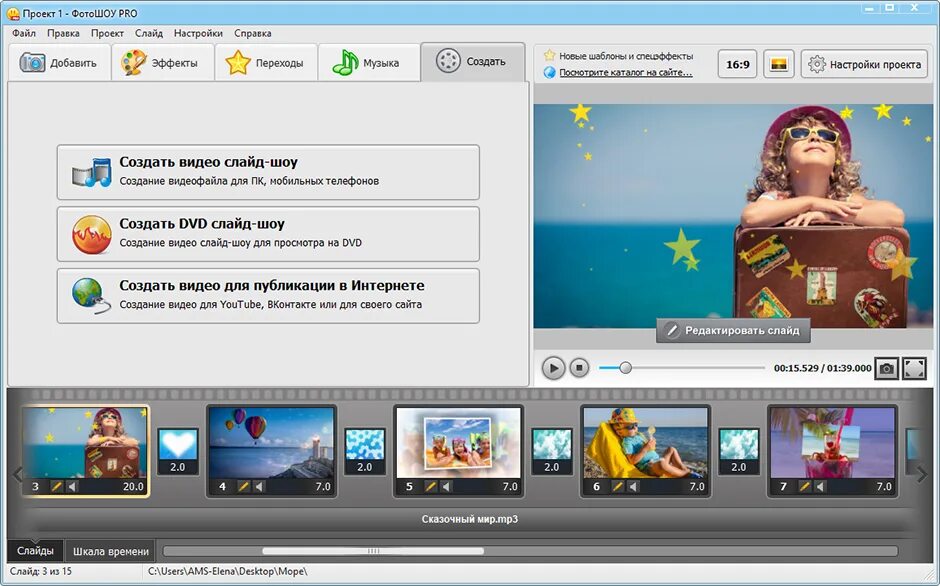
Task: Click sound icon on slide 4
Action: coord(259,486)
